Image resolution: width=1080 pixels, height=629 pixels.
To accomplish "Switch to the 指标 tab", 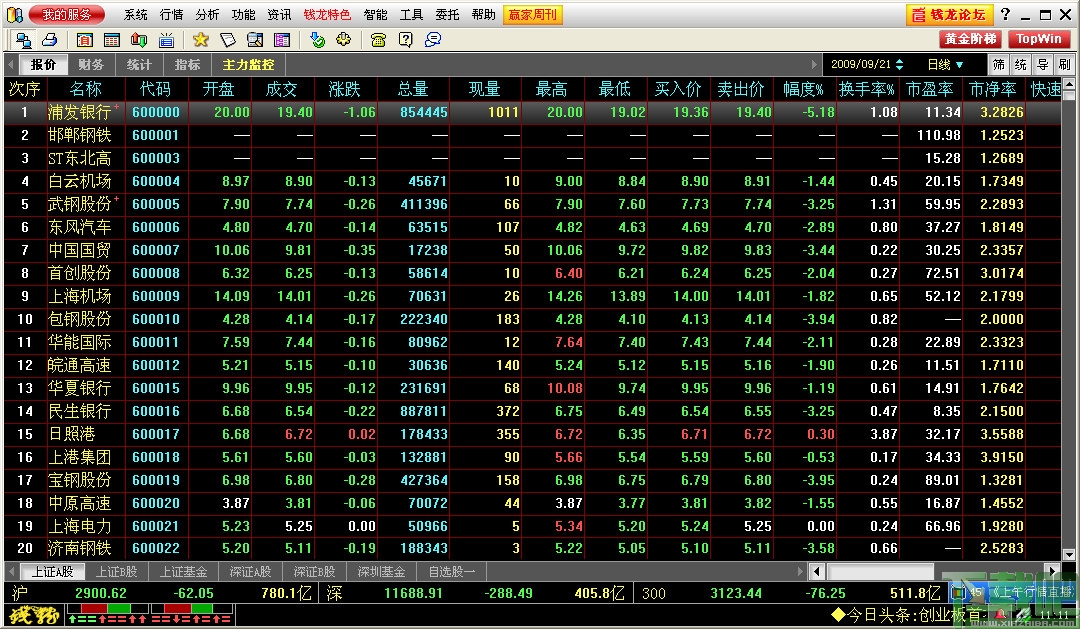I will 187,65.
